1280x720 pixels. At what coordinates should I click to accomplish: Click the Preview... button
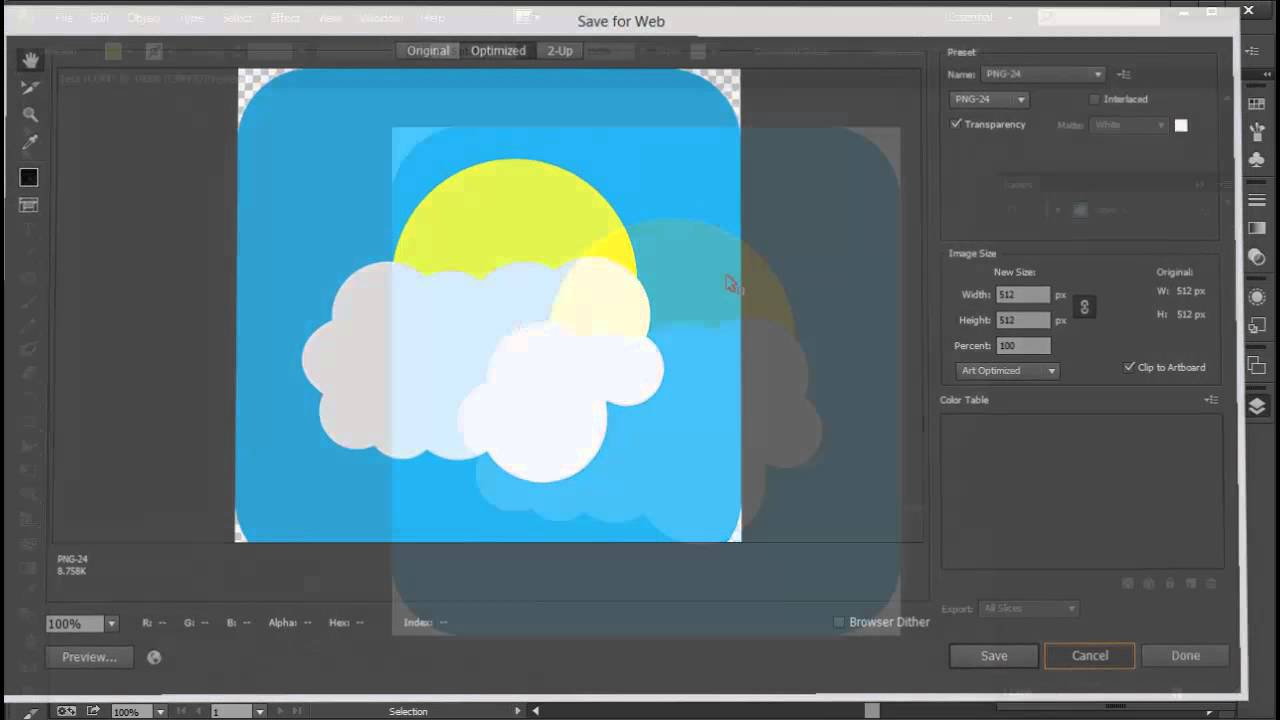89,657
